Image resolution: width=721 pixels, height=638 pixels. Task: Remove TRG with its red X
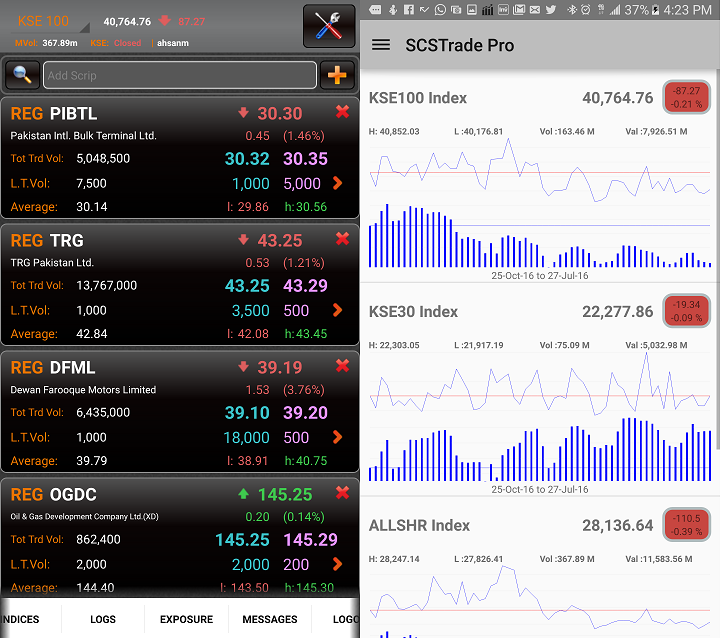[342, 239]
